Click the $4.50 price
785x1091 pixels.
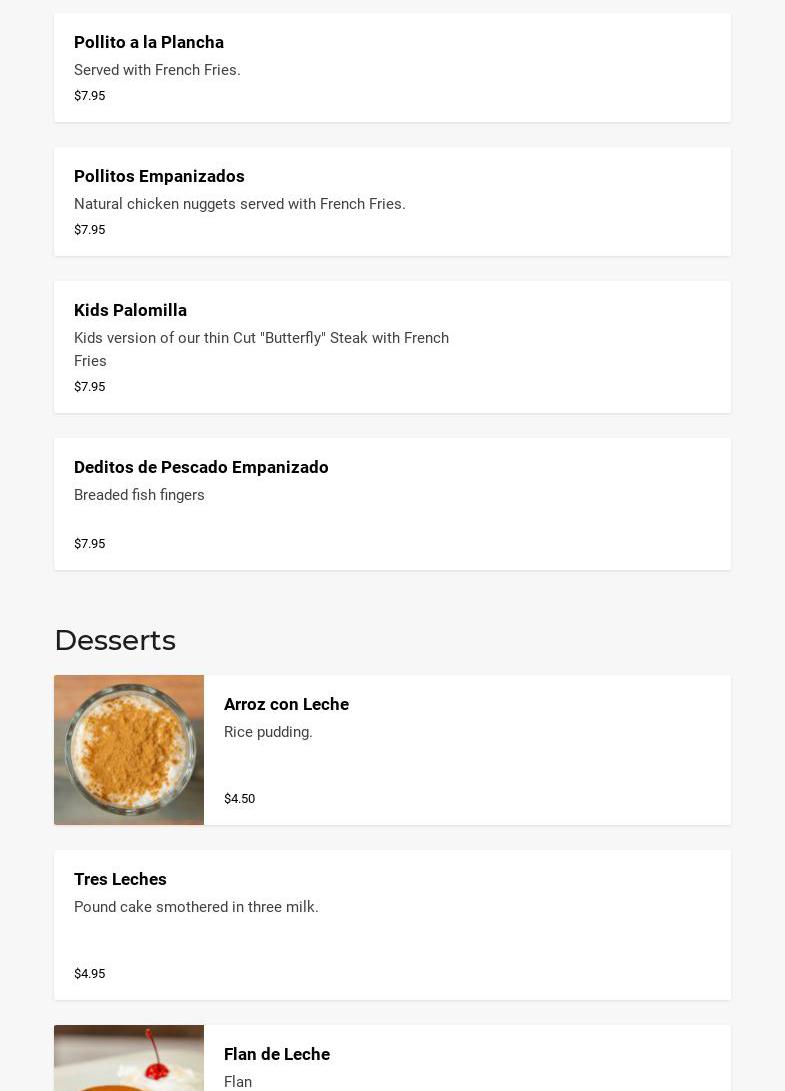240,799
